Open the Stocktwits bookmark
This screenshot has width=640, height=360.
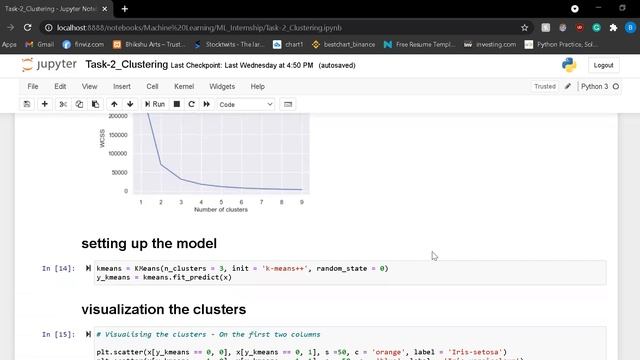tap(229, 44)
